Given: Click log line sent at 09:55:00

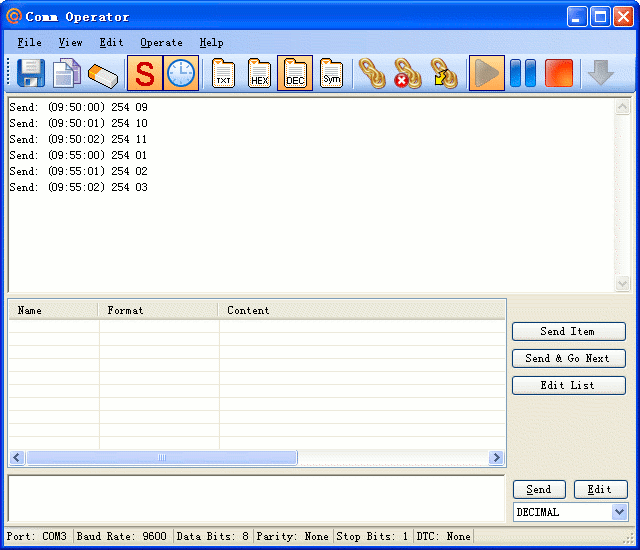Looking at the screenshot, I should click(x=78, y=155).
